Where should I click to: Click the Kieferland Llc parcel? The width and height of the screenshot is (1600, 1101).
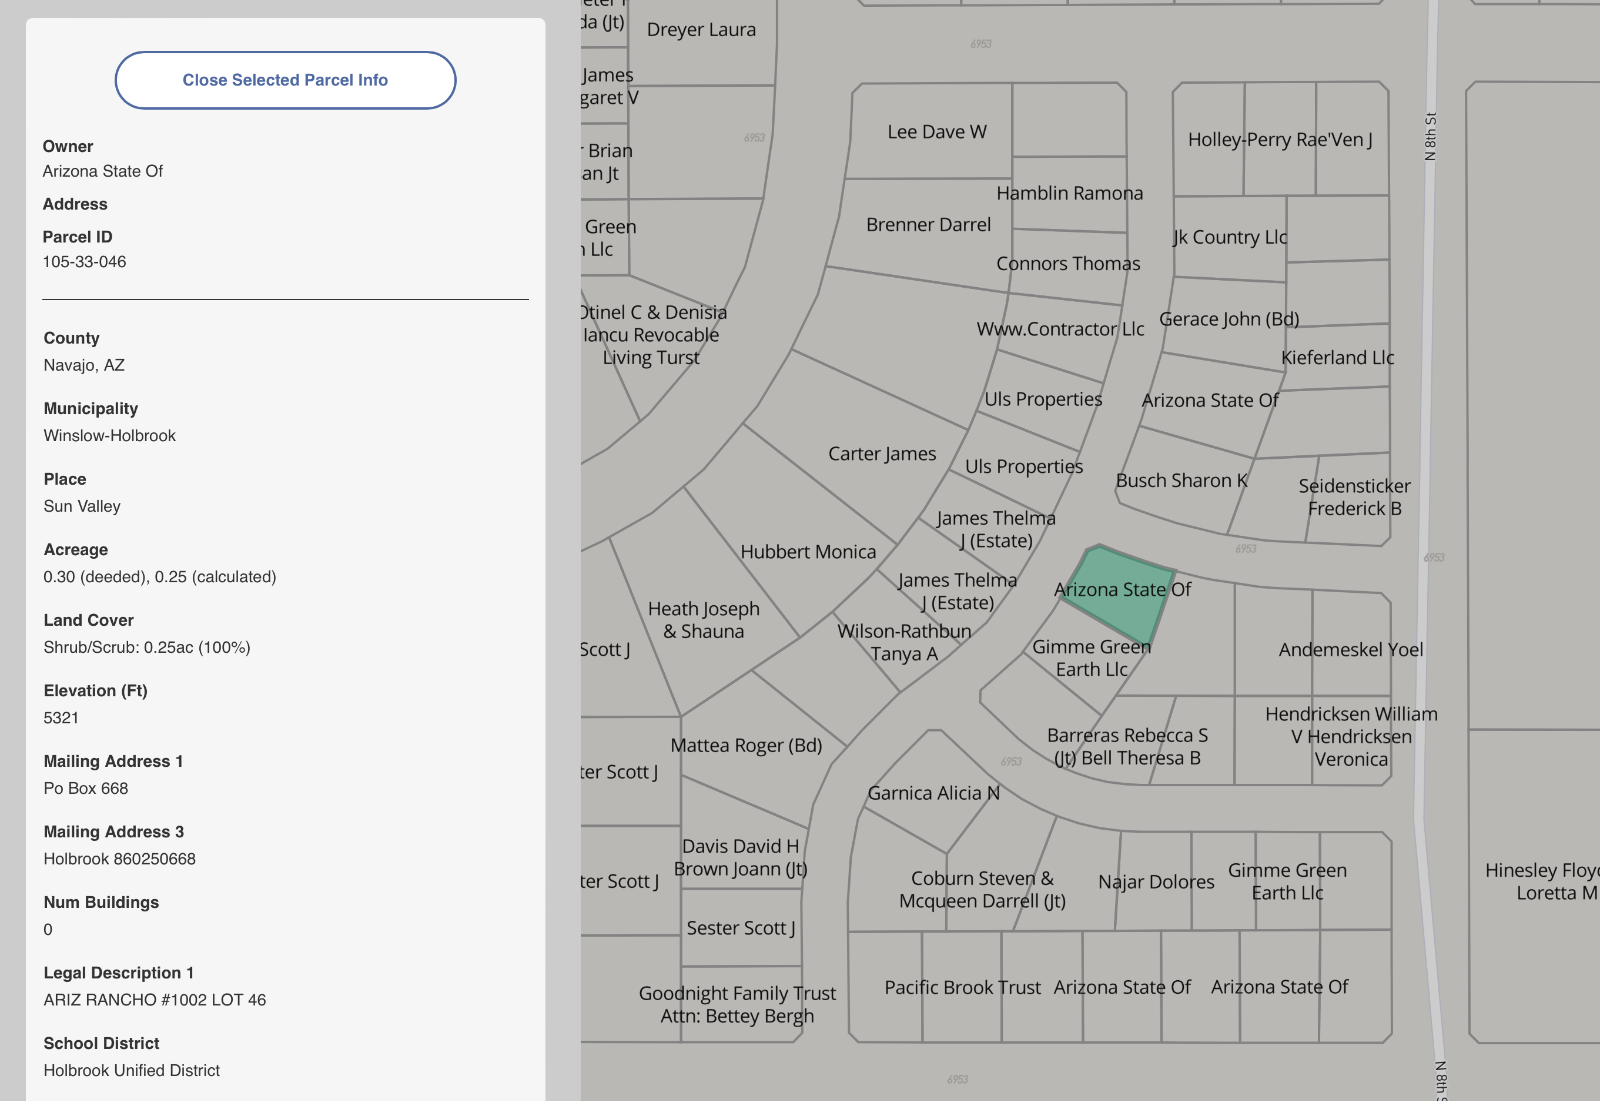(1338, 358)
